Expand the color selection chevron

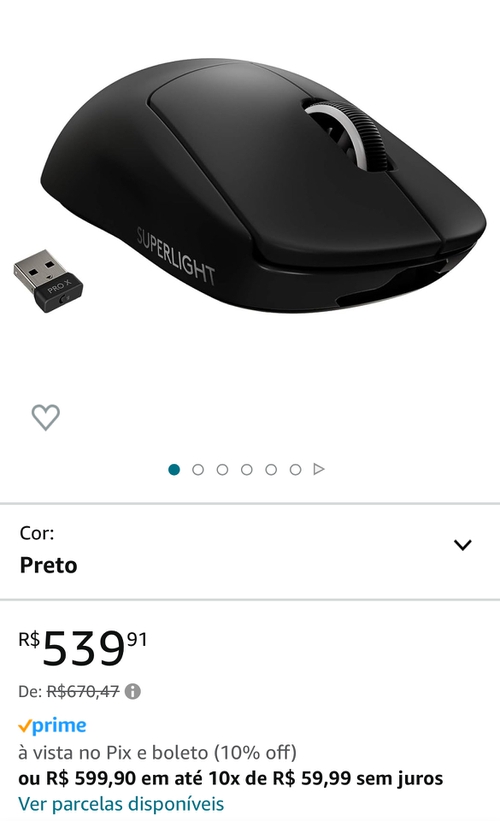point(463,545)
